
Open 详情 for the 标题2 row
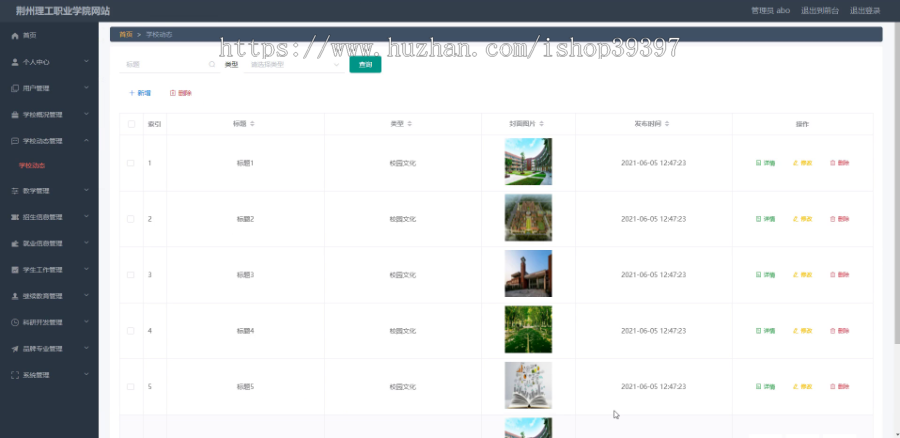(765, 219)
